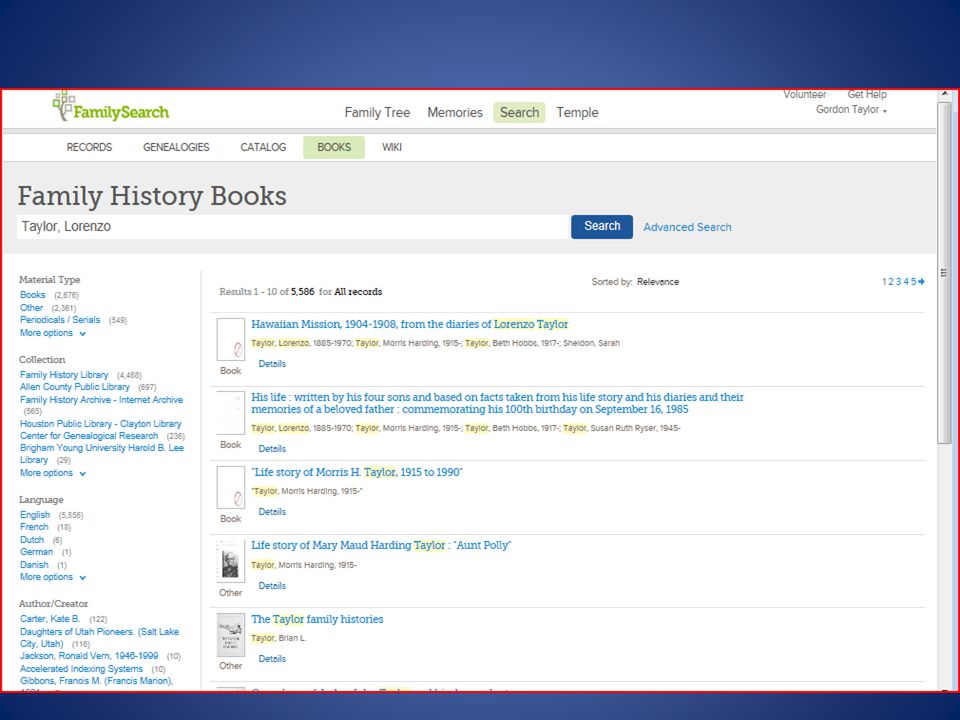Switch to GENEALOGIES tab
The image size is (960, 720).
click(x=176, y=148)
